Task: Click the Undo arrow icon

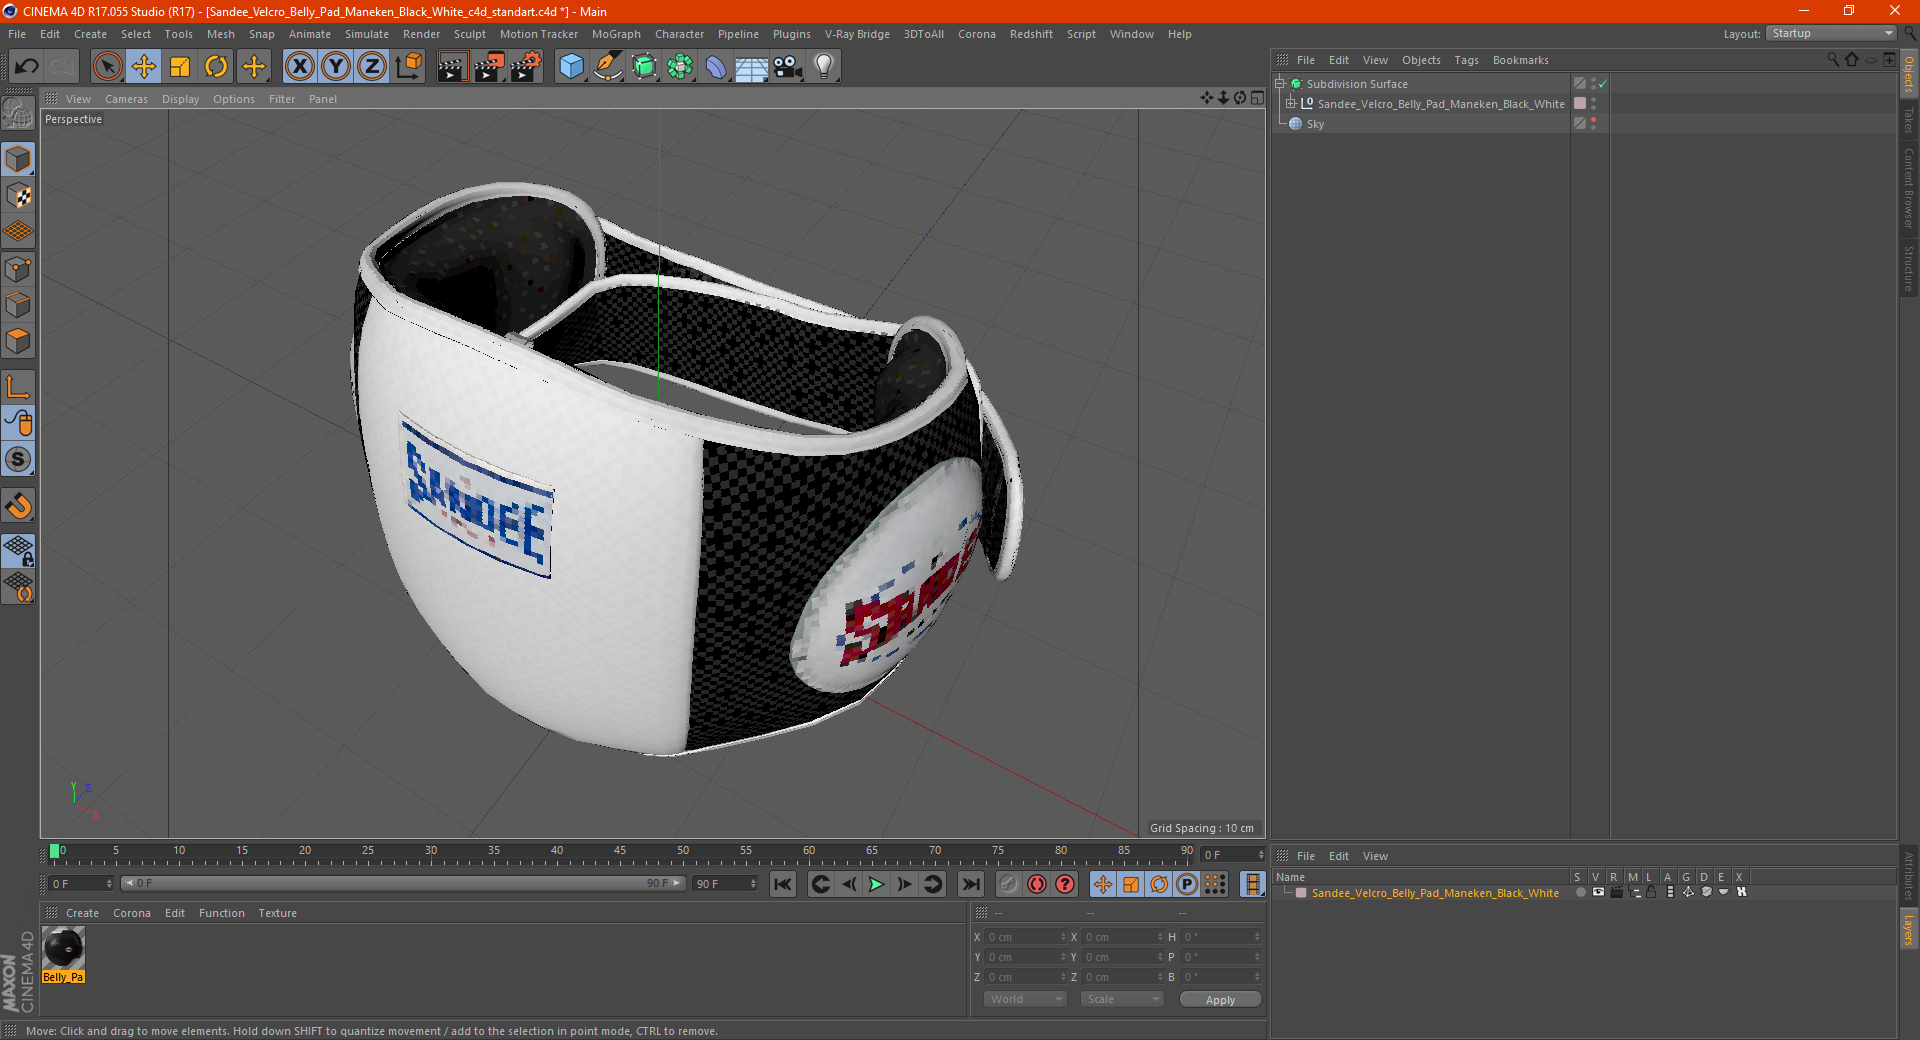Action: click(x=27, y=67)
